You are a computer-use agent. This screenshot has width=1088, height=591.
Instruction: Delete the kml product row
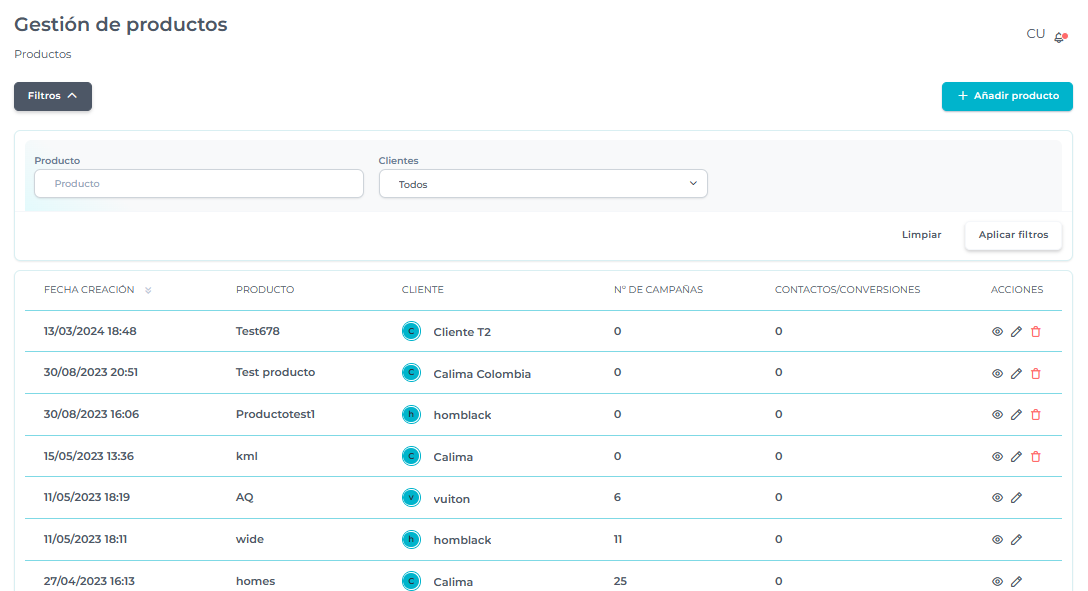(x=1035, y=457)
